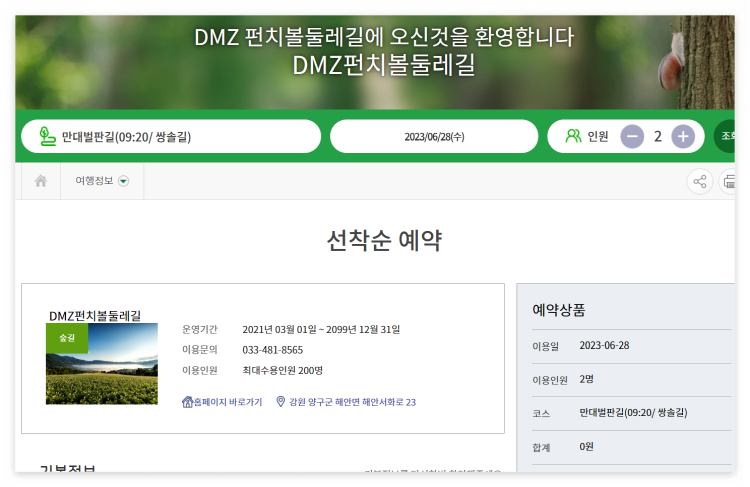The height and width of the screenshot is (487, 750).
Task: Select the 합계 value 0원
Action: click(x=586, y=447)
